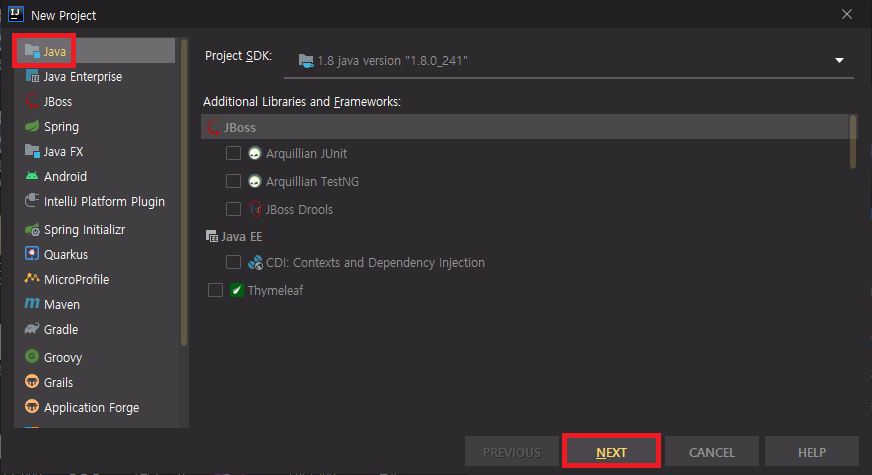
Task: Choose Maven label in project type list
Action: pos(62,304)
